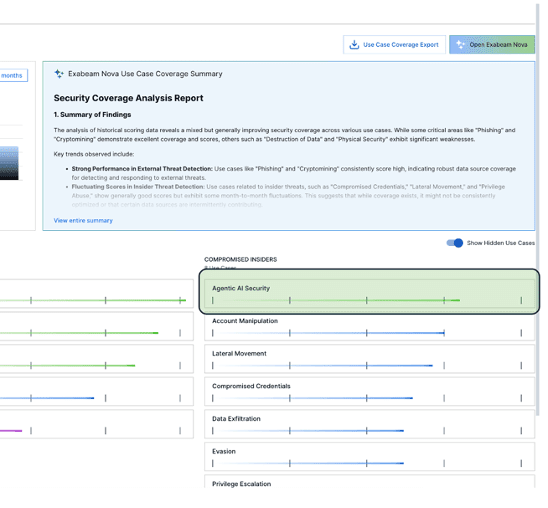Viewport: 548px width, 508px height.
Task: Click the Nova sparkle icon beside summary title
Action: (59, 74)
